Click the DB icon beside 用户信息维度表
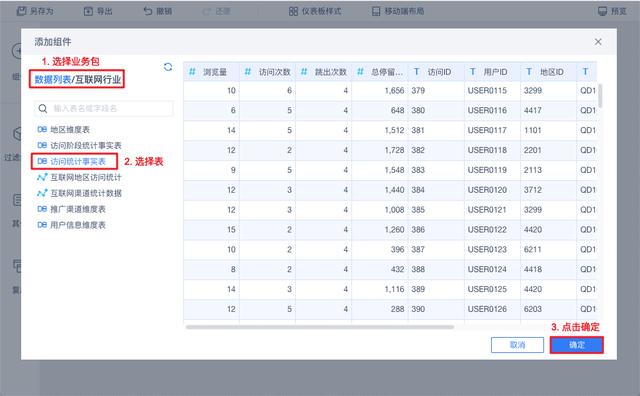This screenshot has width=640, height=396. tap(42, 225)
